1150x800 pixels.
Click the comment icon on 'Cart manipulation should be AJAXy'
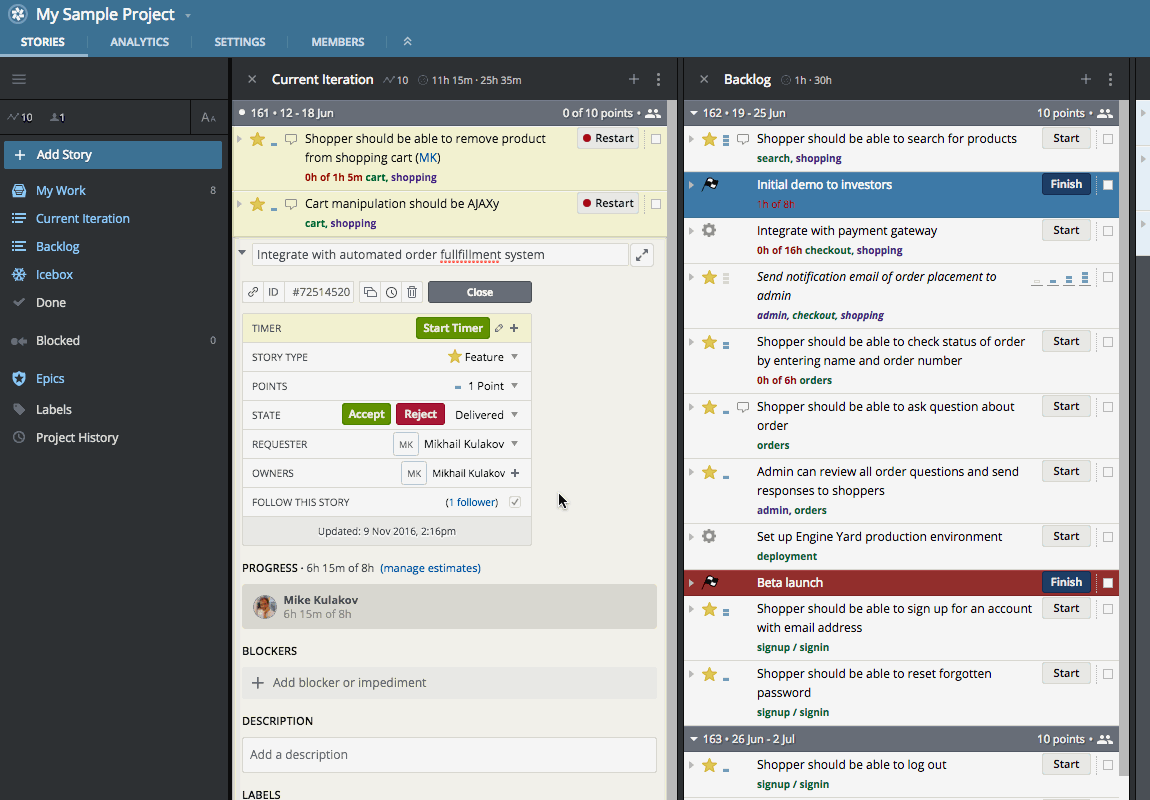coord(291,204)
